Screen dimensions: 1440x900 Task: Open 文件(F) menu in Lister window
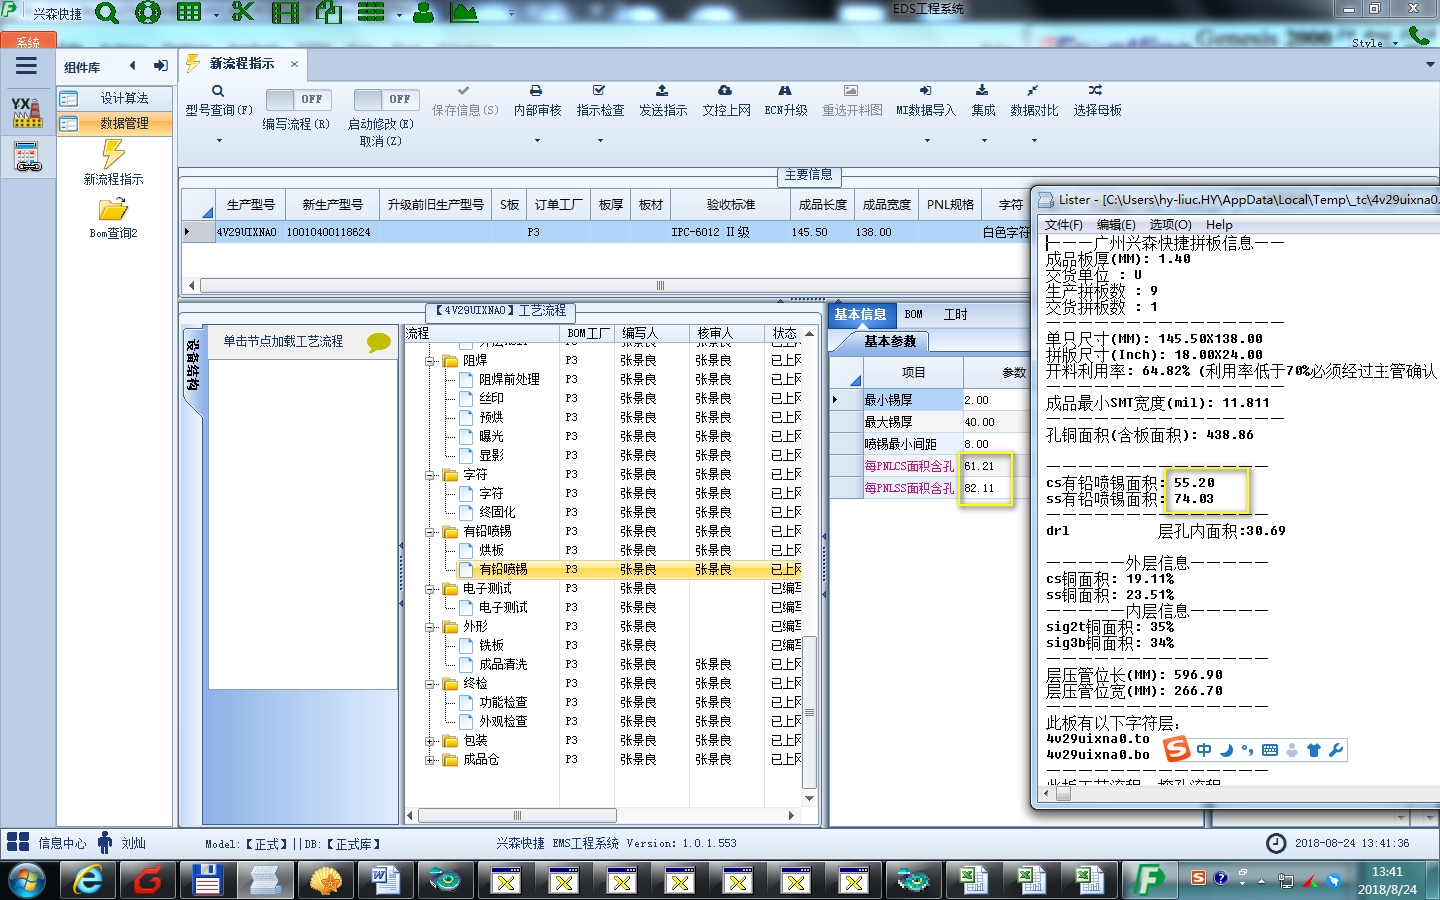1064,224
